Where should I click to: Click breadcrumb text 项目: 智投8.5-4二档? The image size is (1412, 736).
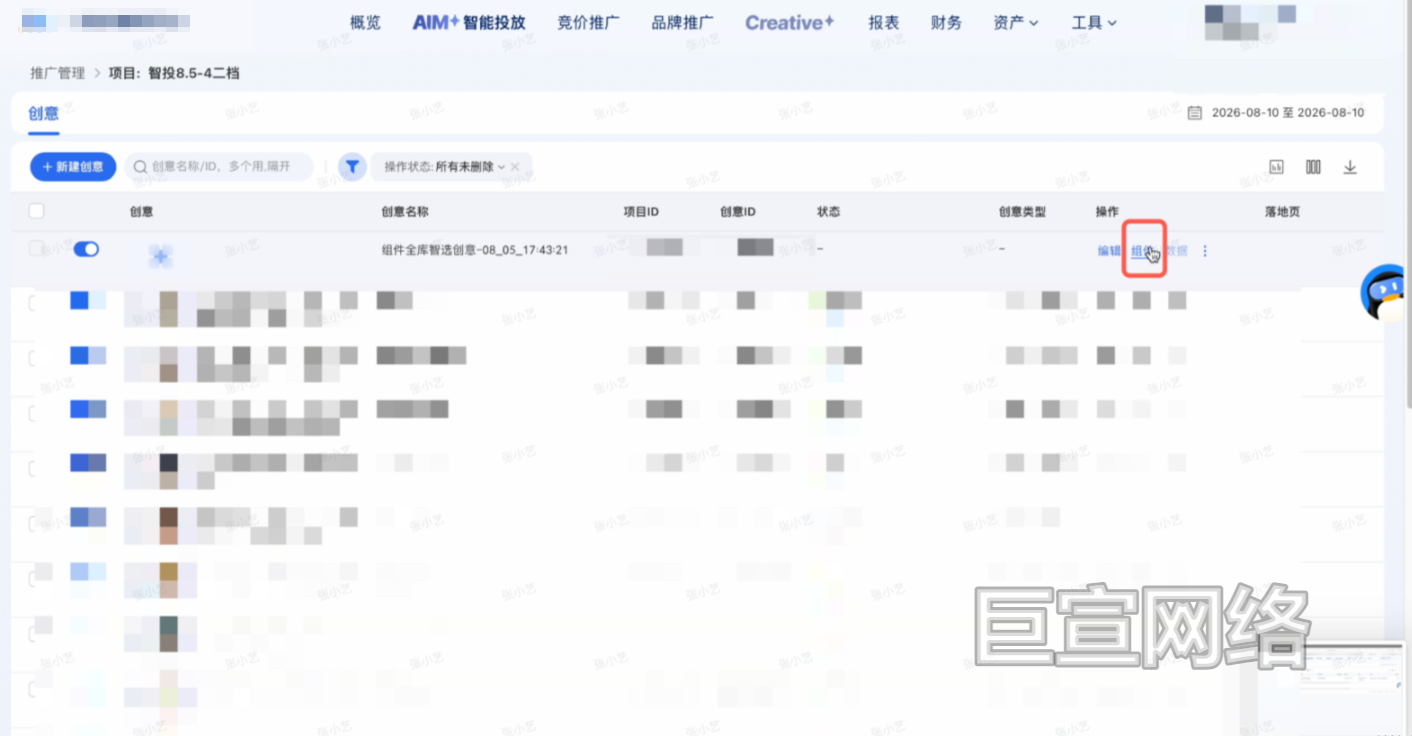(174, 74)
